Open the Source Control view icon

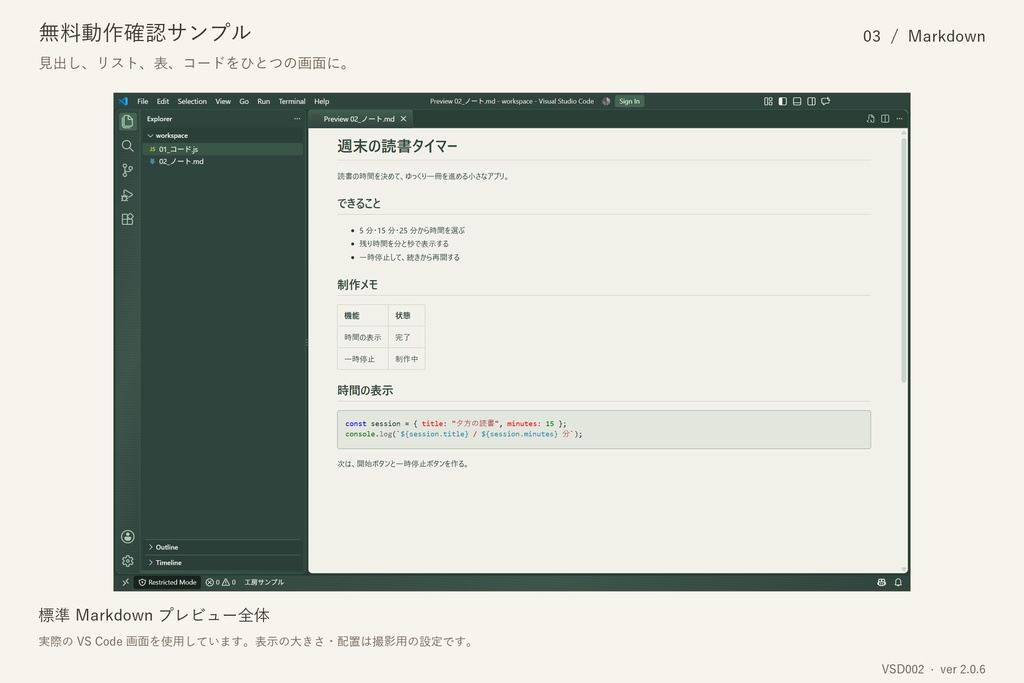tap(127, 170)
